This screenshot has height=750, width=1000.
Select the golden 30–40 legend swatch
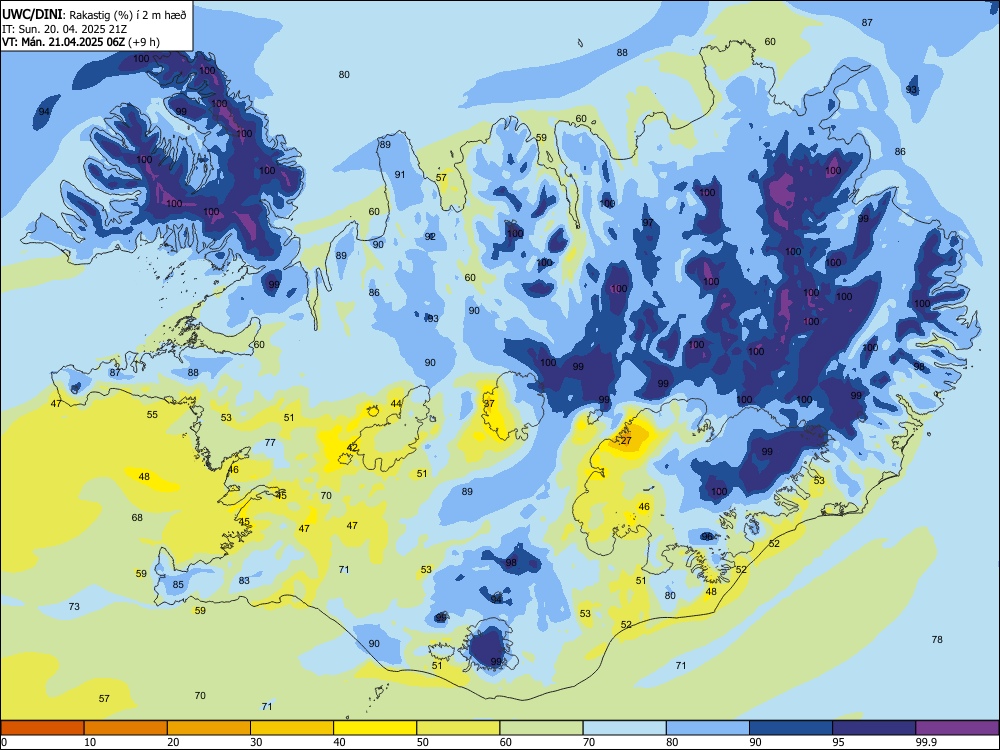pyautogui.click(x=292, y=728)
